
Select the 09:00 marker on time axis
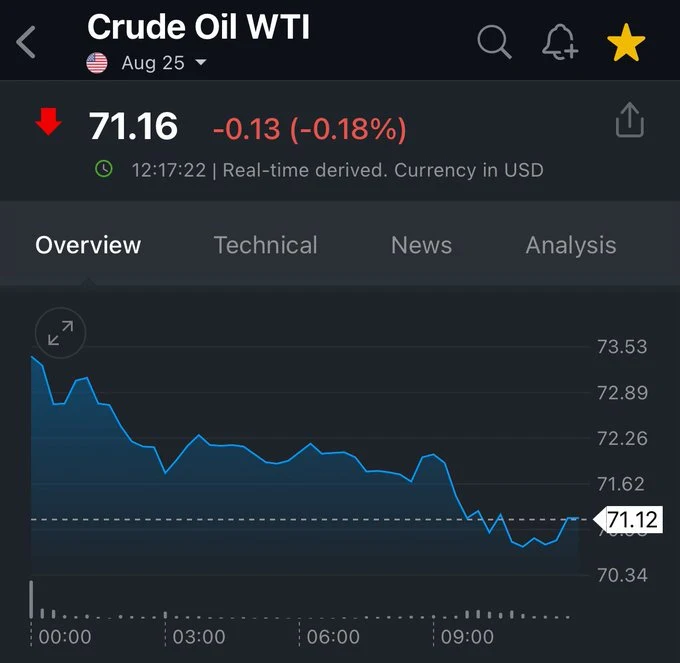coord(467,637)
